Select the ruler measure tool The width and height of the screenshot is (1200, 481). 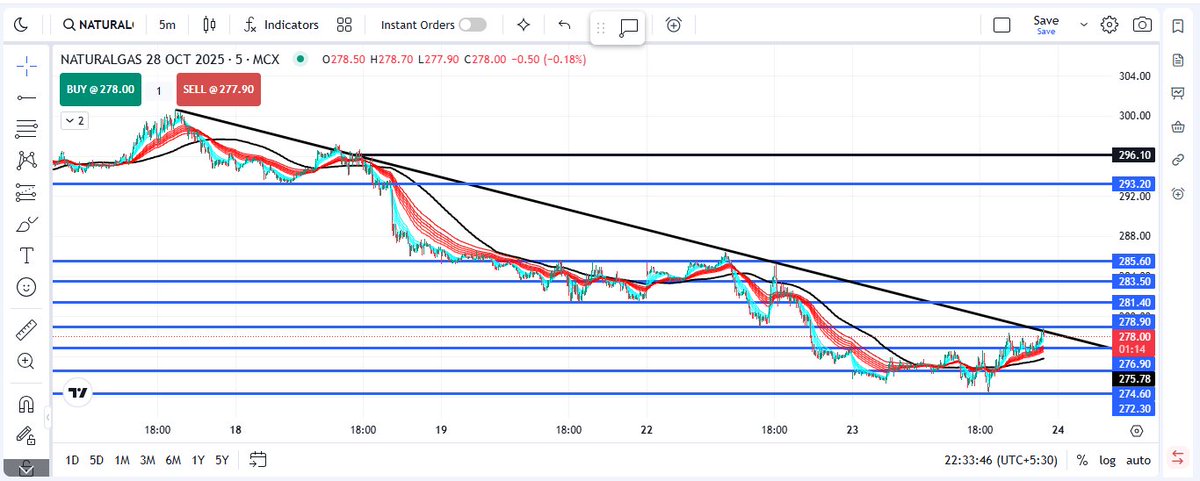[x=27, y=329]
